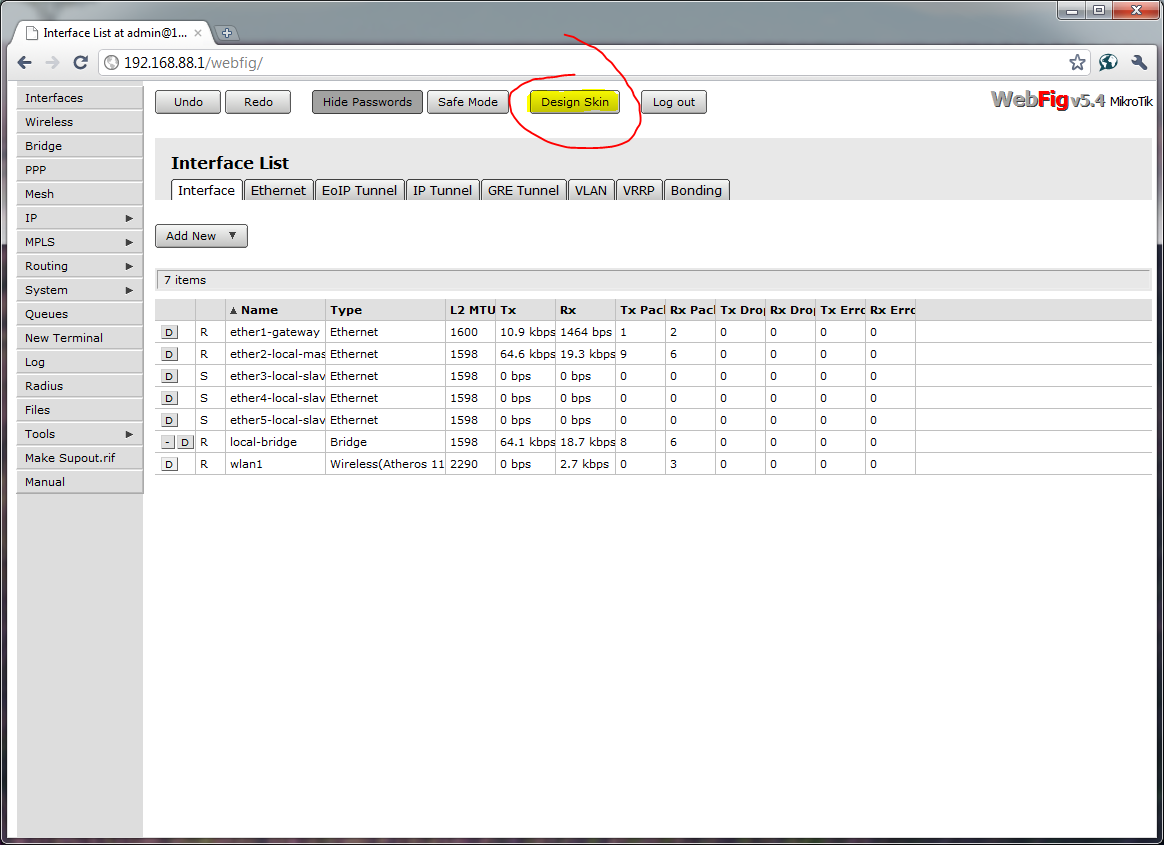Sort table by the Name column

(x=275, y=310)
